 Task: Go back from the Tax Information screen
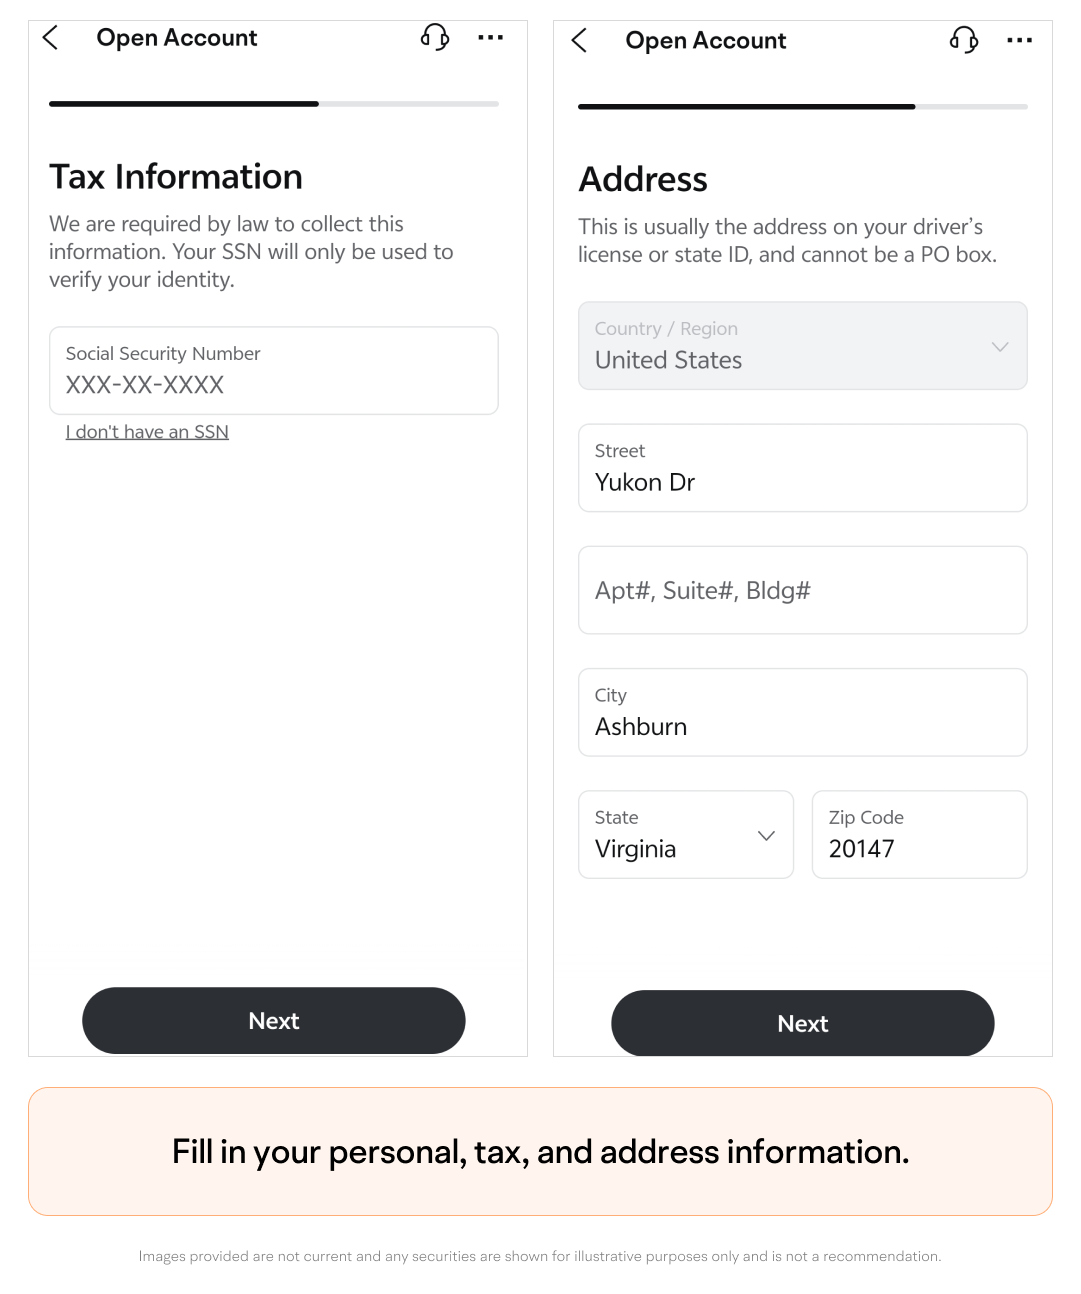click(x=51, y=38)
